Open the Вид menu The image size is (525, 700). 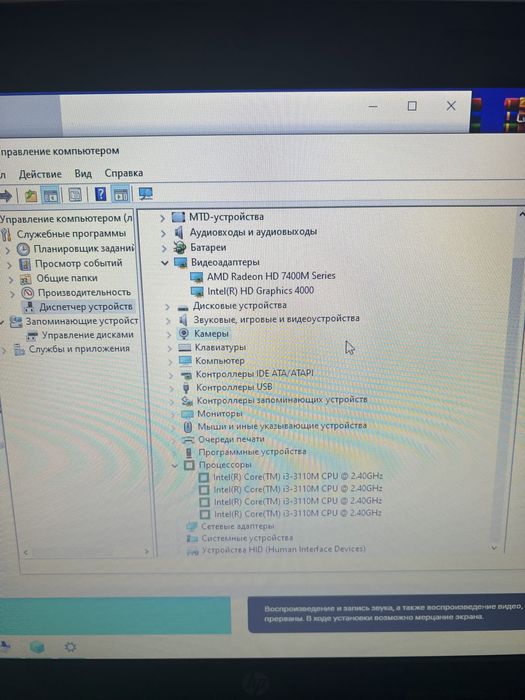[83, 174]
